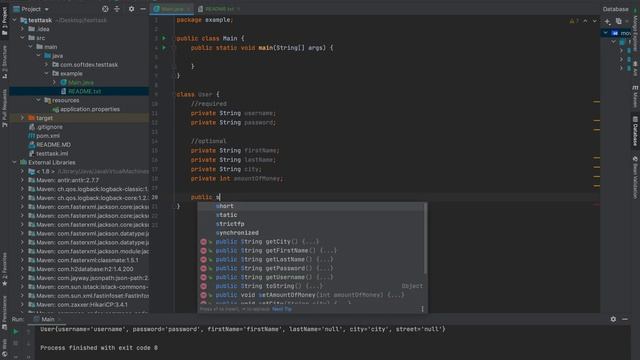Collapse the testtask project root
This screenshot has height=360, width=640.
pos(15,20)
